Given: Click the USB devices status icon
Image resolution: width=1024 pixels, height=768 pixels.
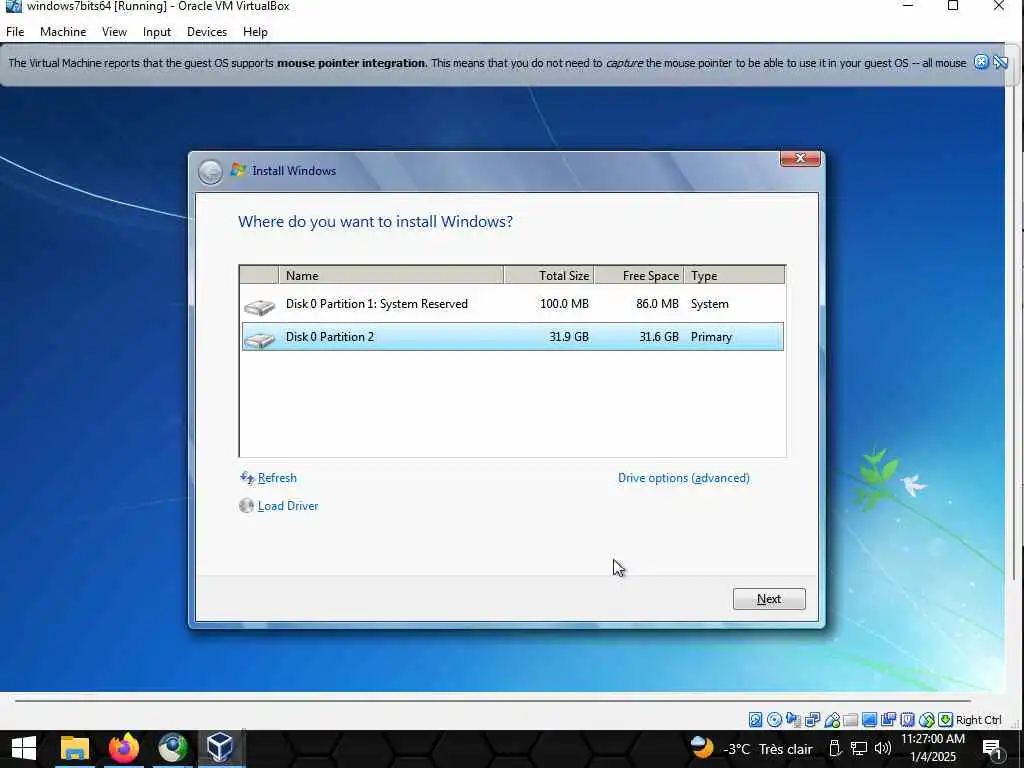Looking at the screenshot, I should pos(832,720).
